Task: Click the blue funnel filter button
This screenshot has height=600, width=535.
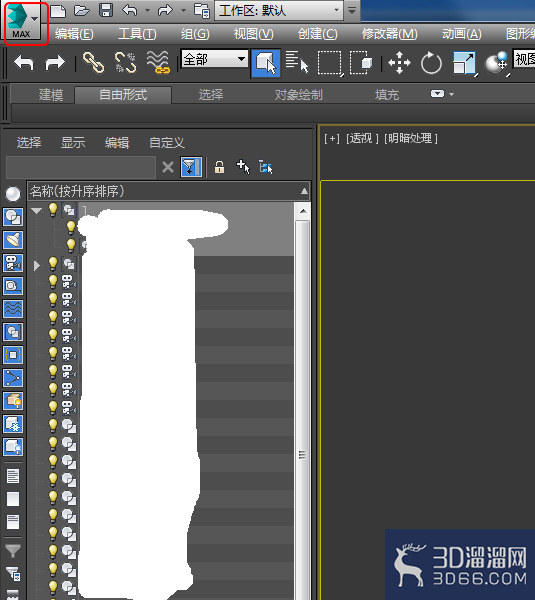Action: pos(191,167)
